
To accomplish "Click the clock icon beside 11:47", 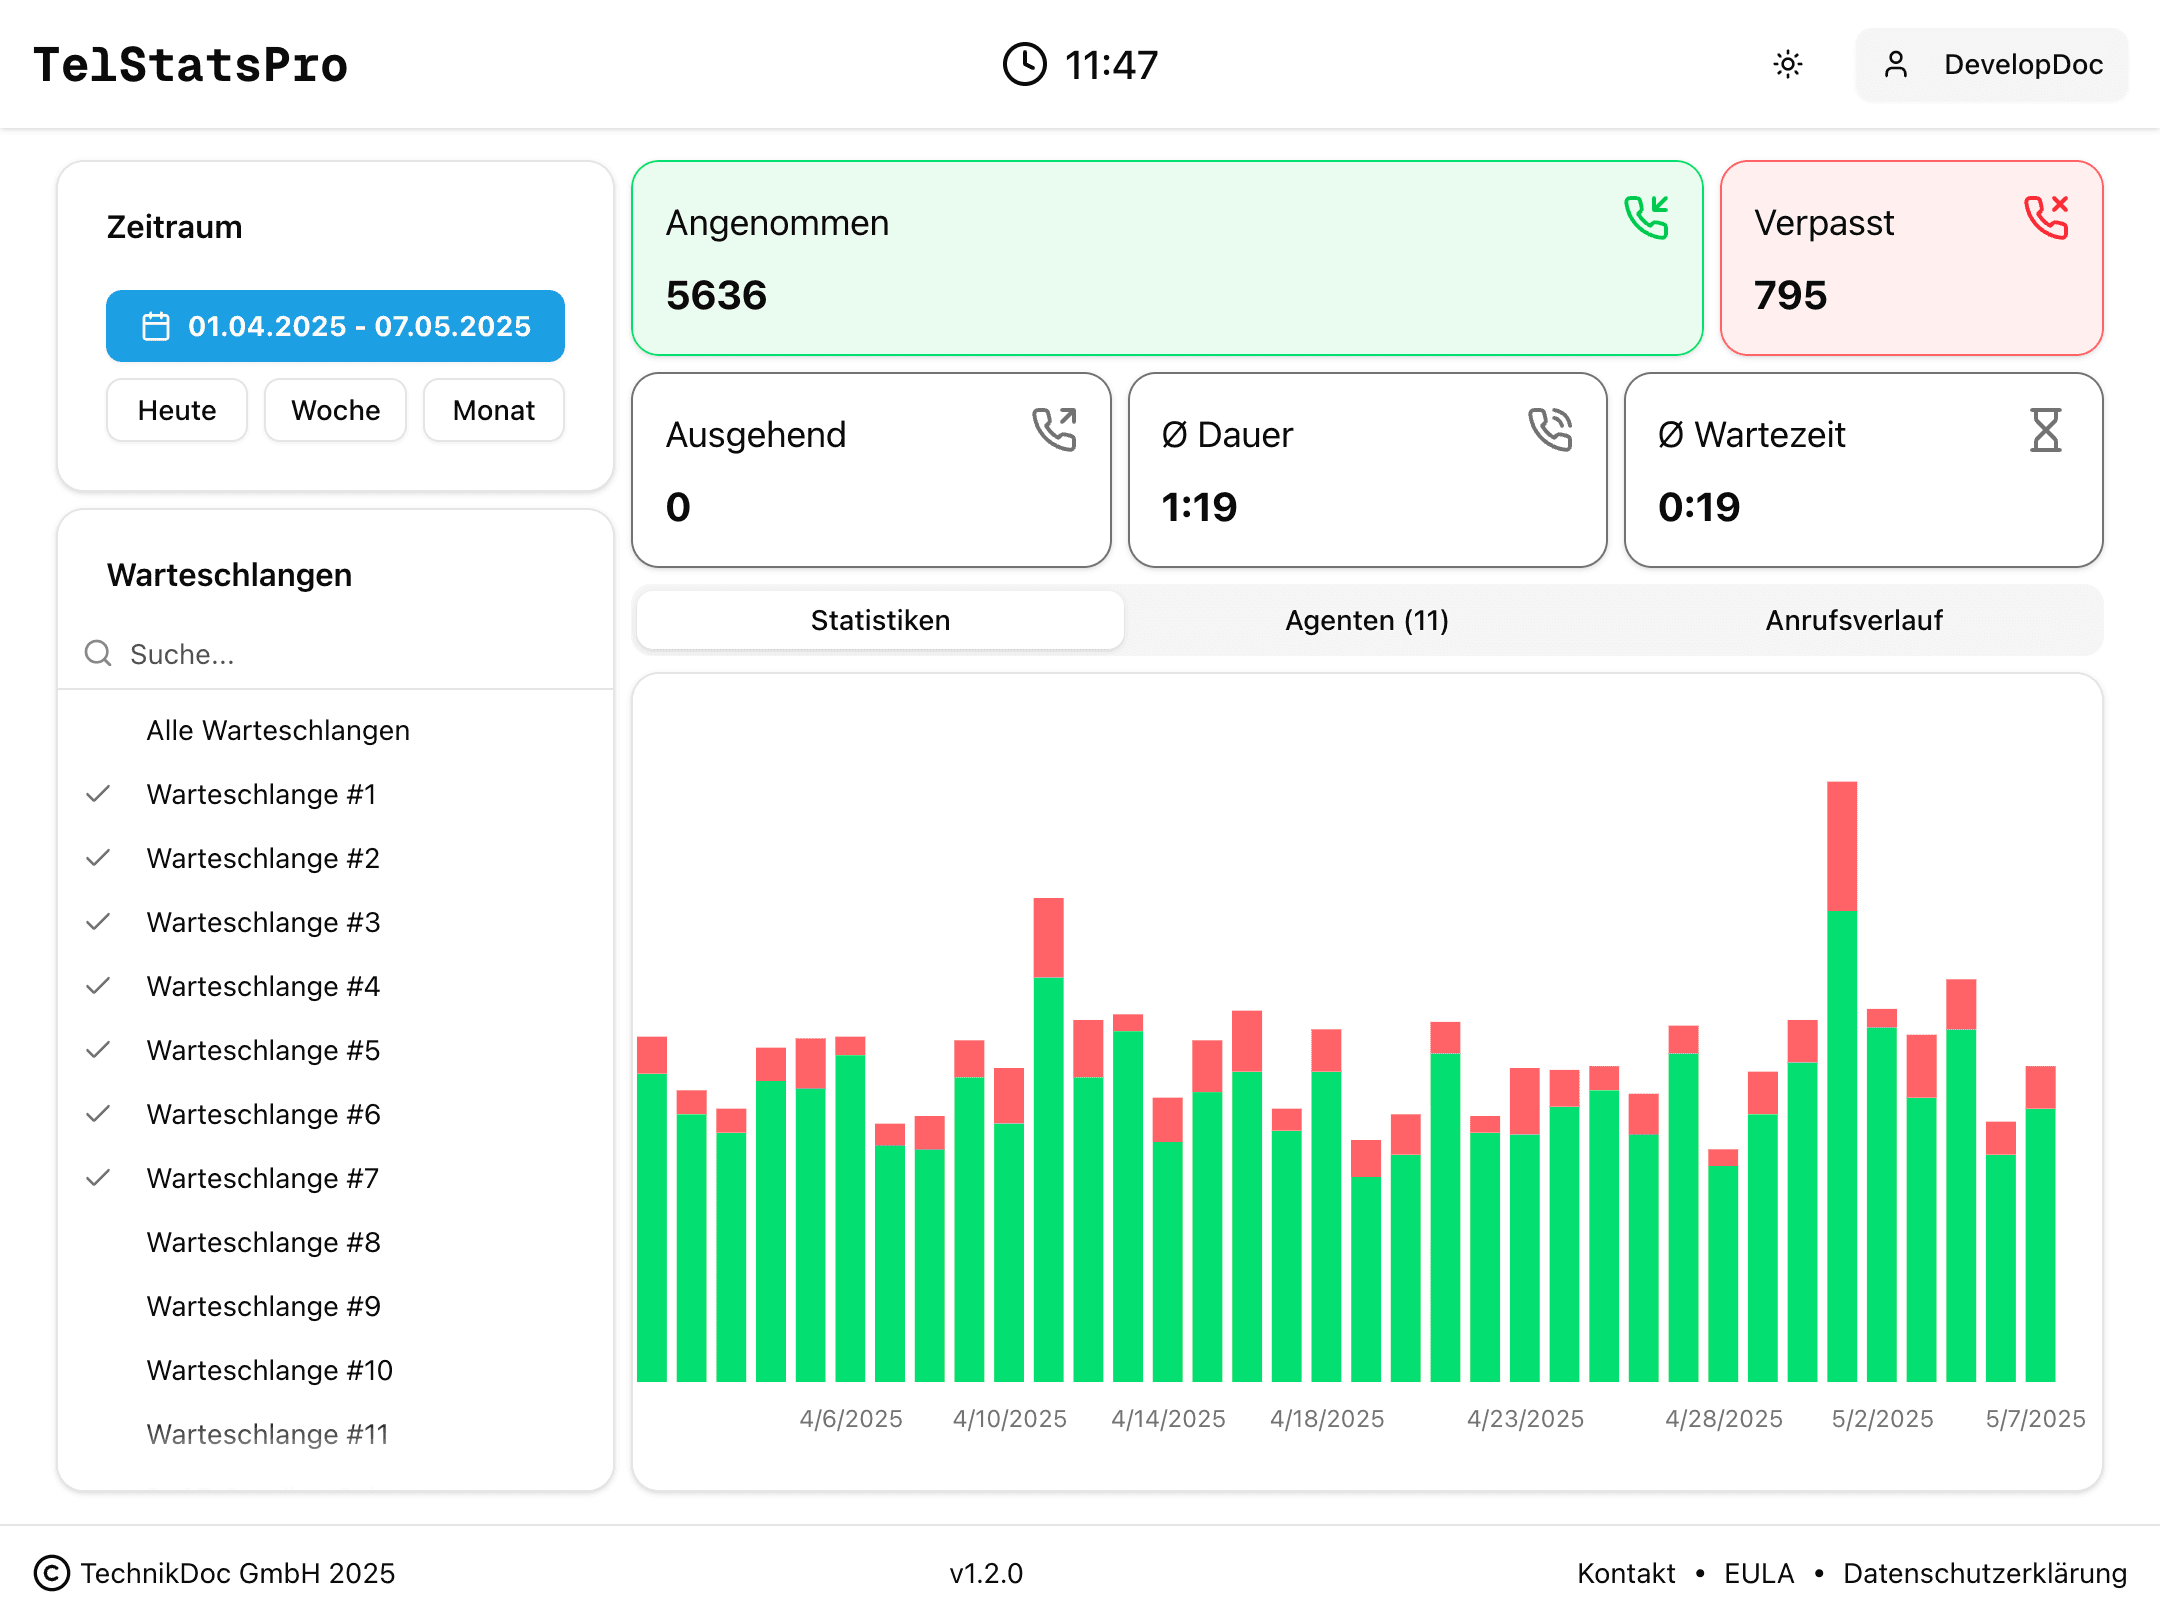I will pyautogui.click(x=1024, y=64).
